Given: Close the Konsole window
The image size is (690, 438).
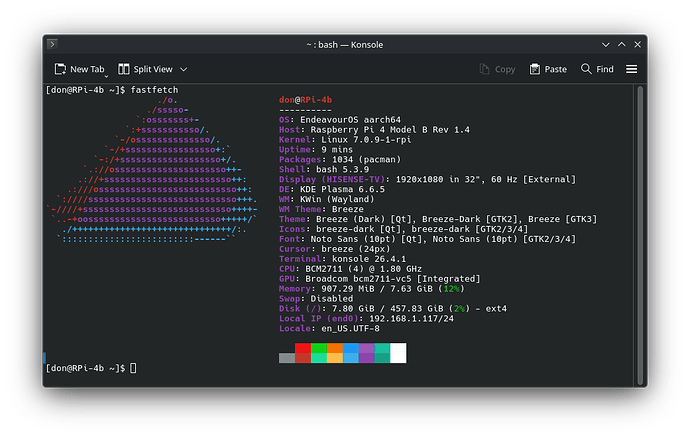Looking at the screenshot, I should click(638, 44).
